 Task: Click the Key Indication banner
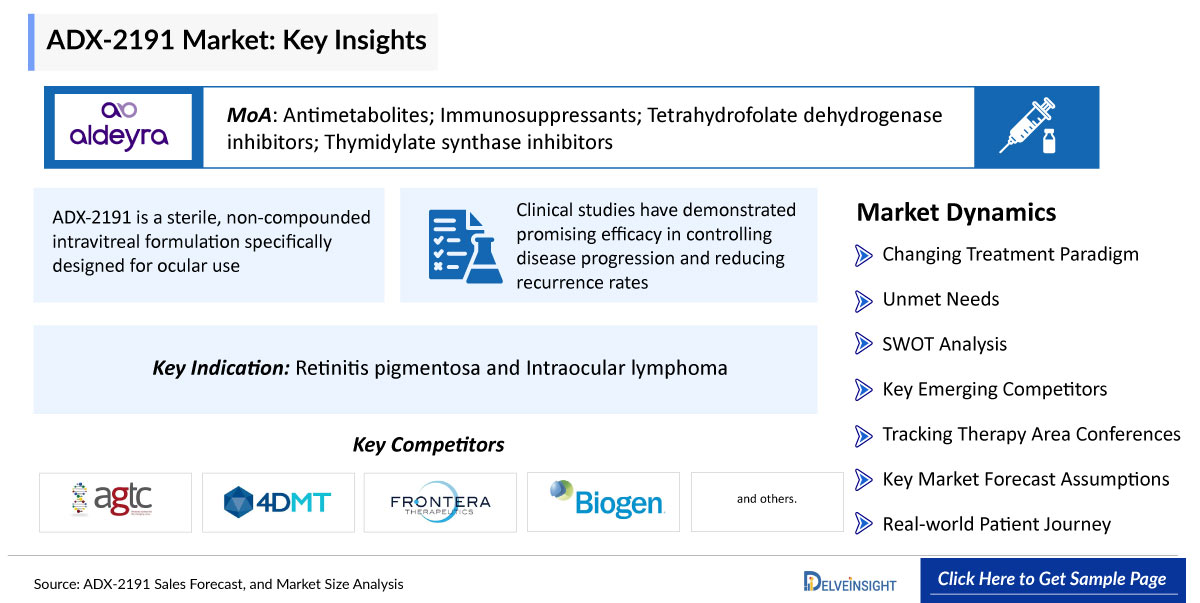click(x=425, y=369)
